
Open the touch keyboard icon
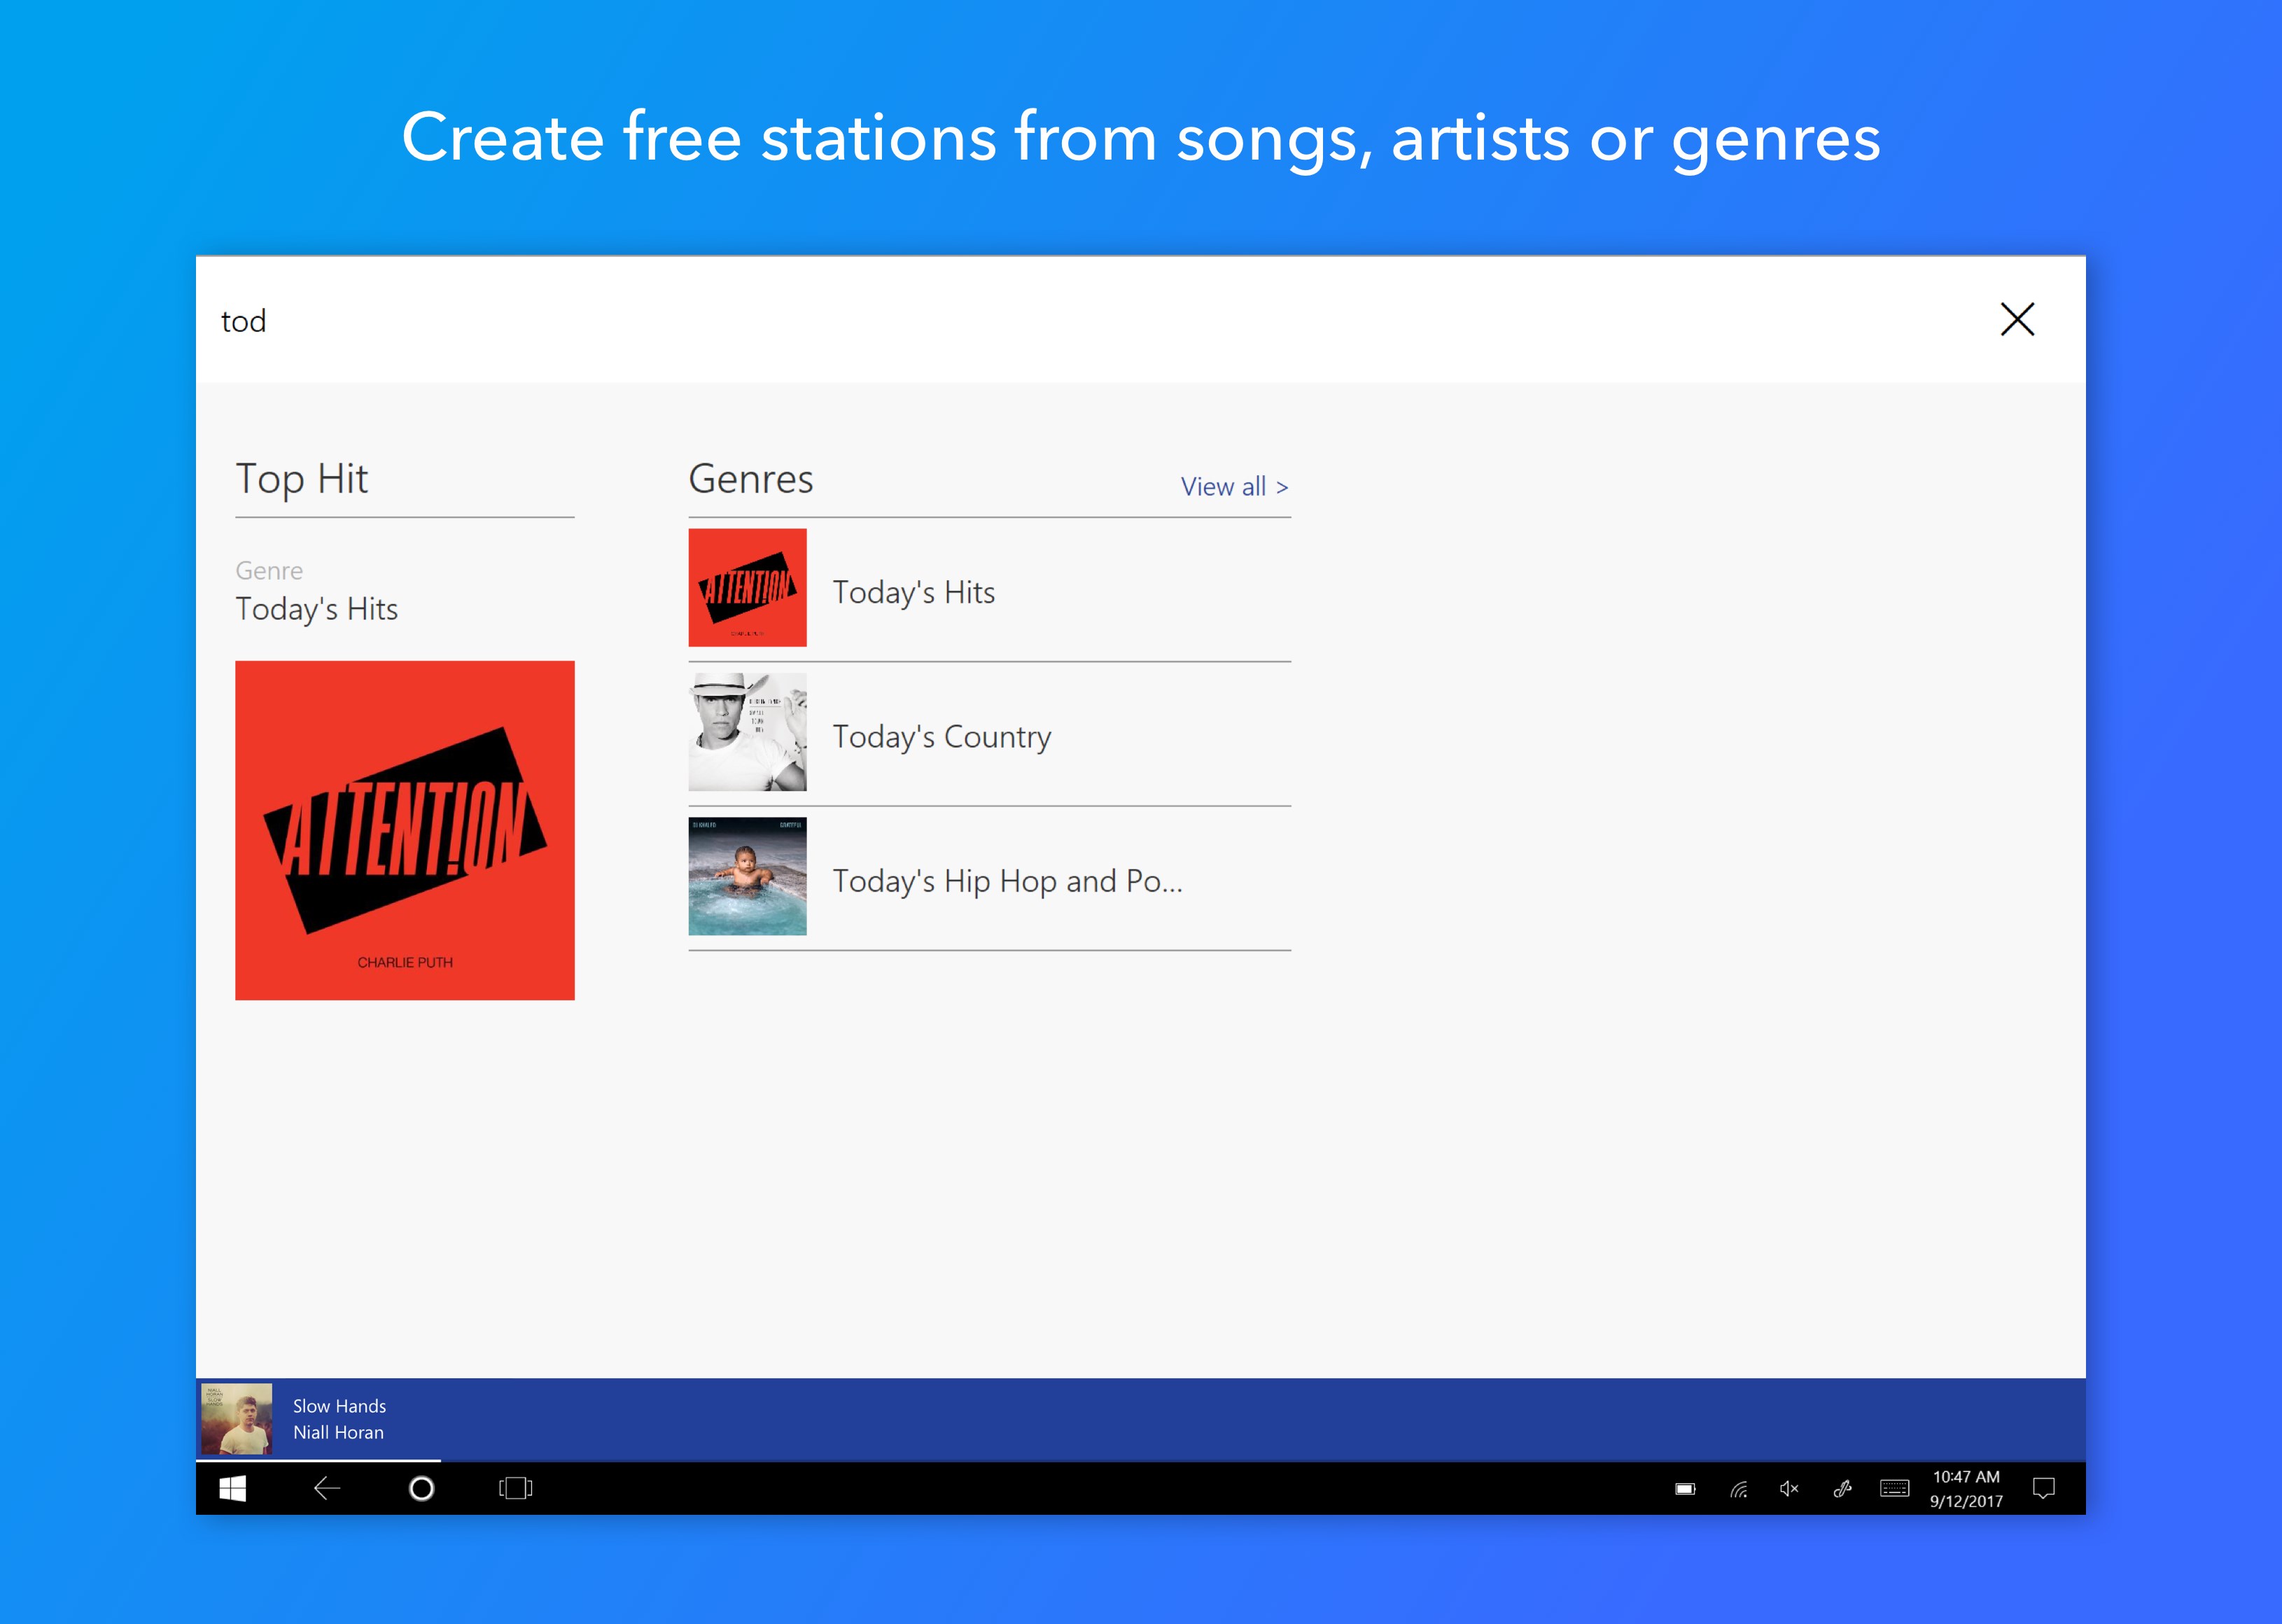tap(1894, 1489)
